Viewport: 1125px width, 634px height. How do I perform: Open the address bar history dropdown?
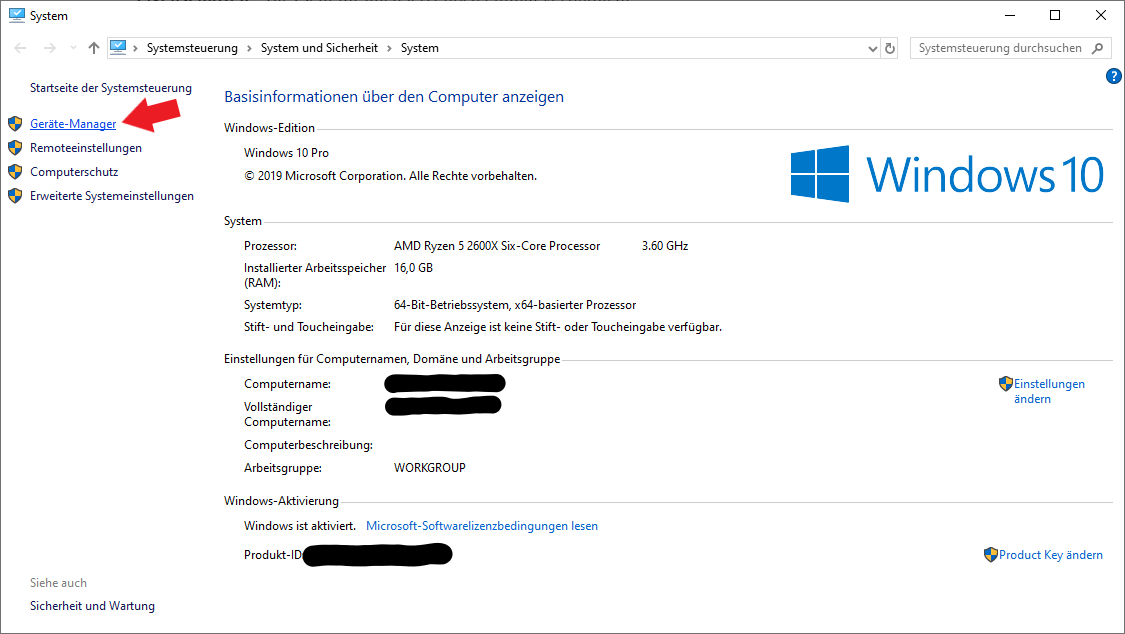[x=871, y=47]
